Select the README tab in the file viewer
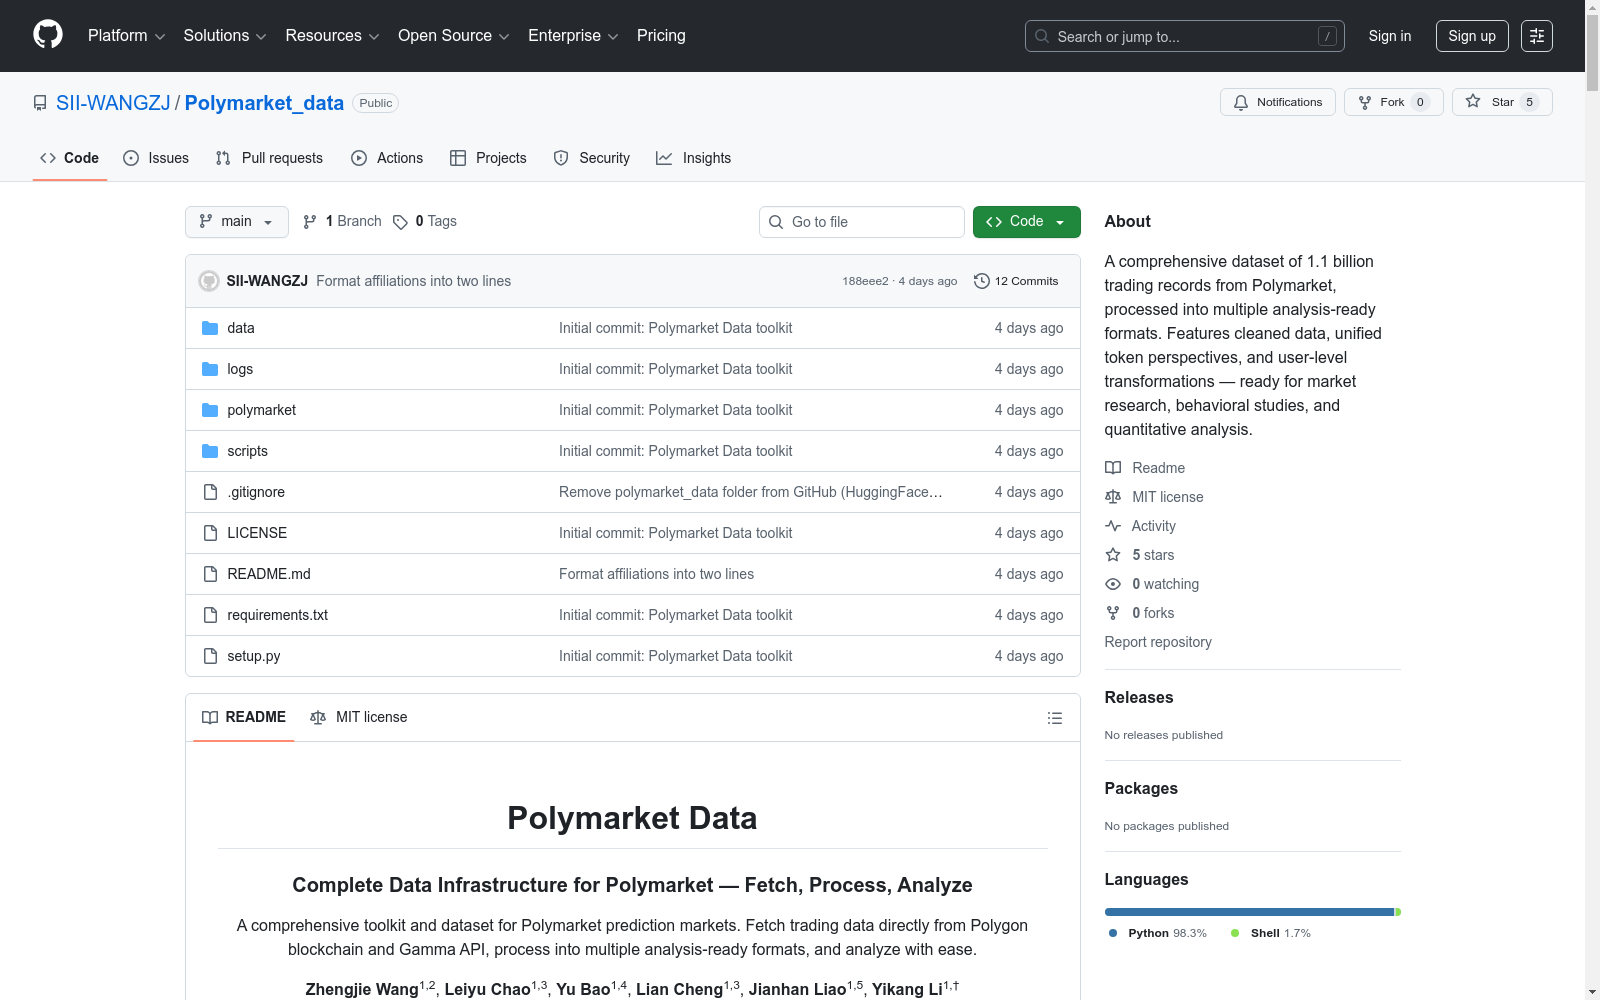Image resolution: width=1600 pixels, height=1000 pixels. coord(244,717)
